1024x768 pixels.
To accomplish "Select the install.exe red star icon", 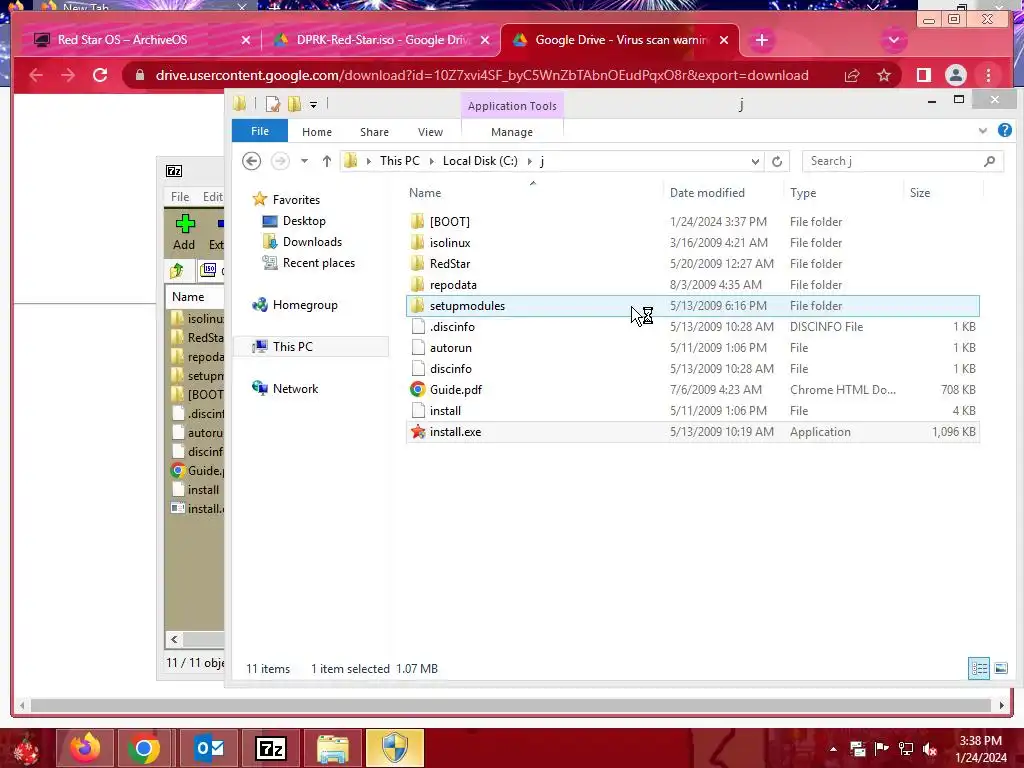I will point(417,432).
